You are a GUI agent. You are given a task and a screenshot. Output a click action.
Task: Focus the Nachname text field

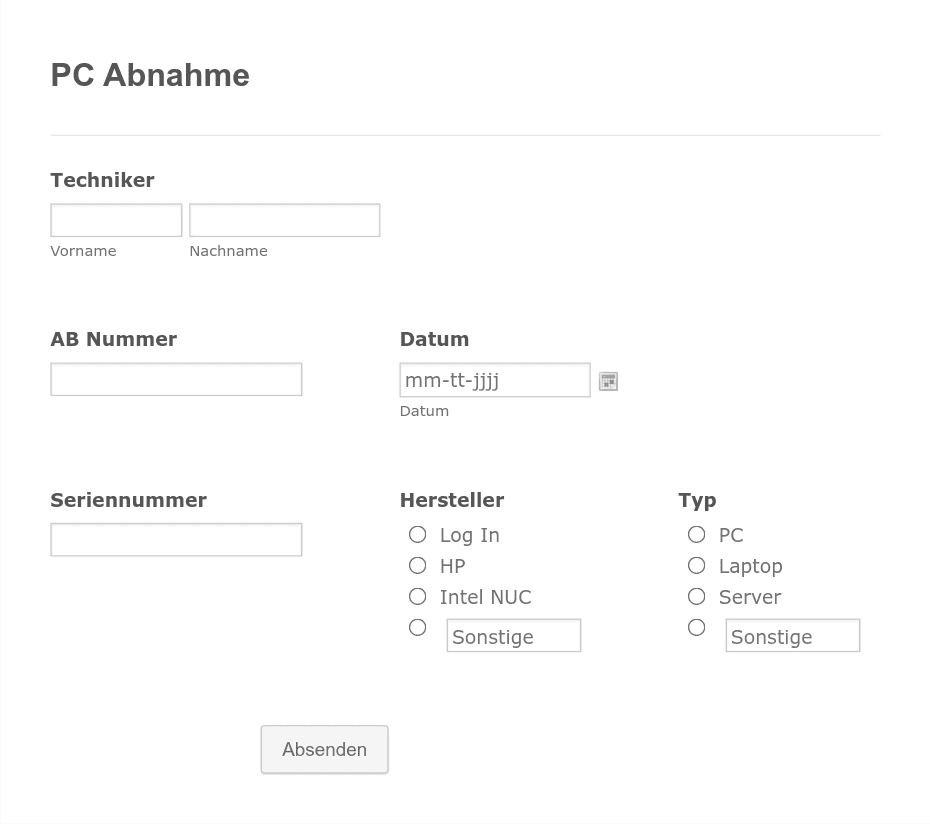[285, 220]
